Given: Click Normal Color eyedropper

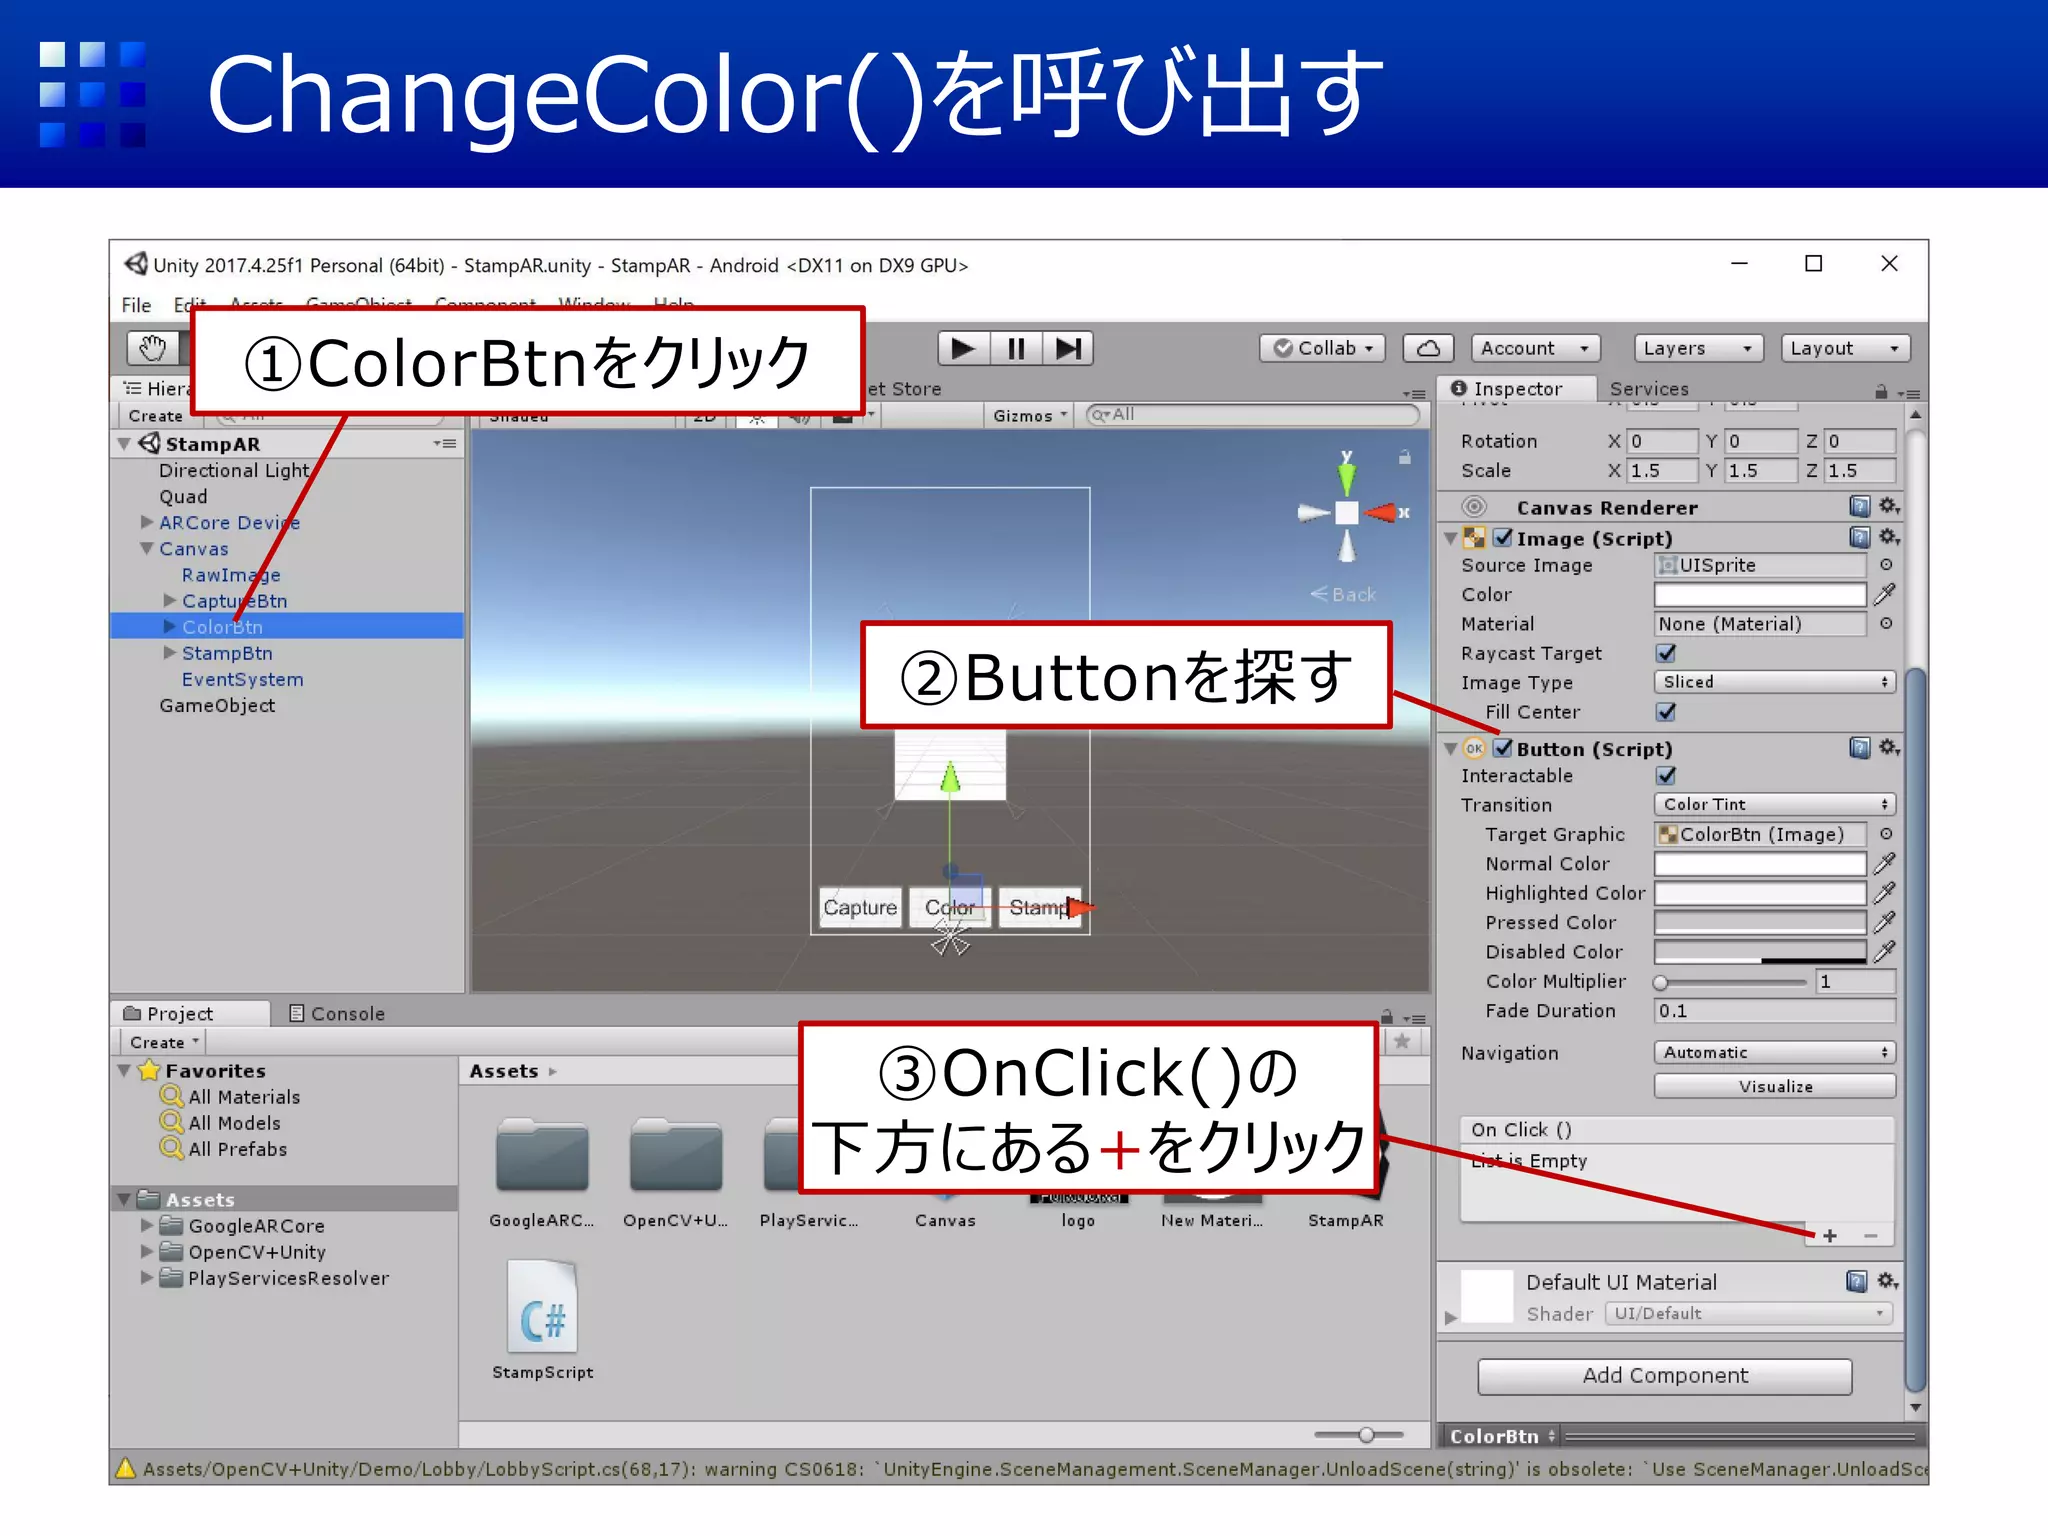Looking at the screenshot, I should 1884,863.
